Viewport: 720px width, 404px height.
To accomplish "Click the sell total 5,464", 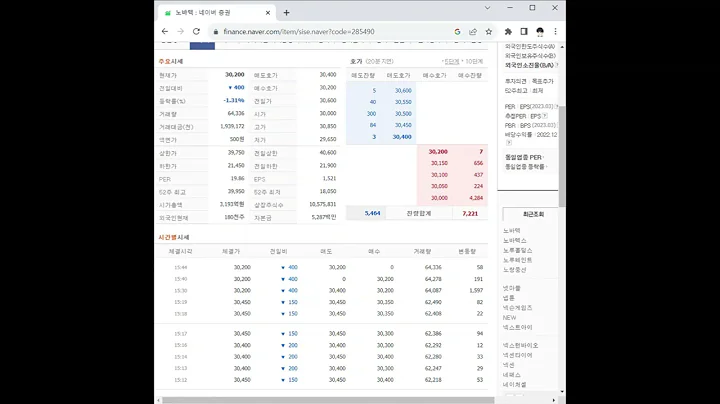I will 372,213.
